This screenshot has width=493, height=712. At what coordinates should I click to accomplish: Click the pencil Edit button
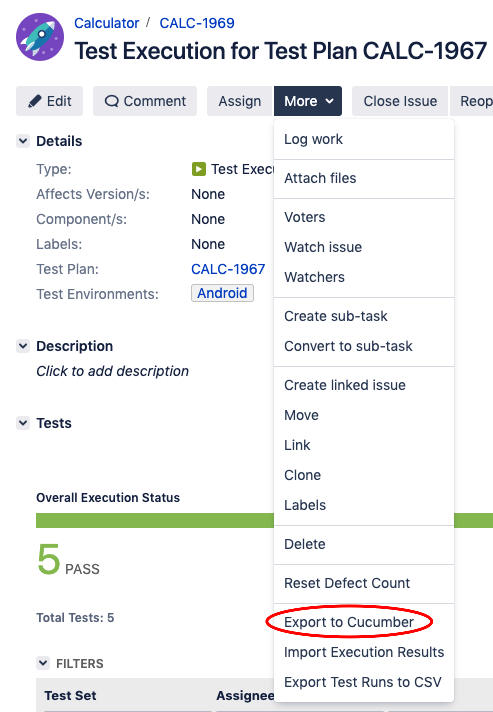coord(49,101)
